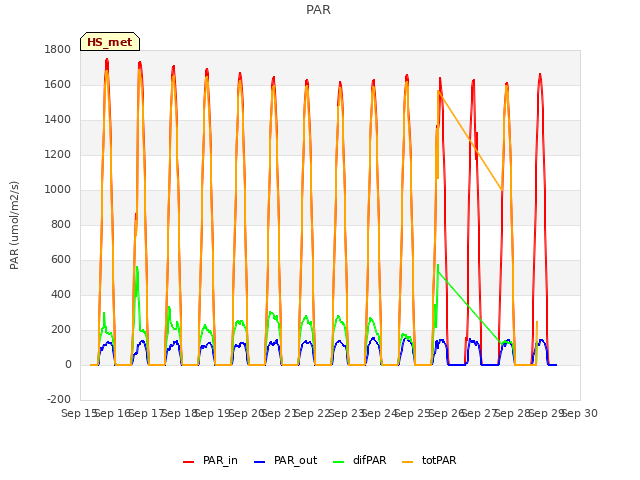Click the 1000 y-axis tick label
This screenshot has width=640, height=480.
pos(58,189)
